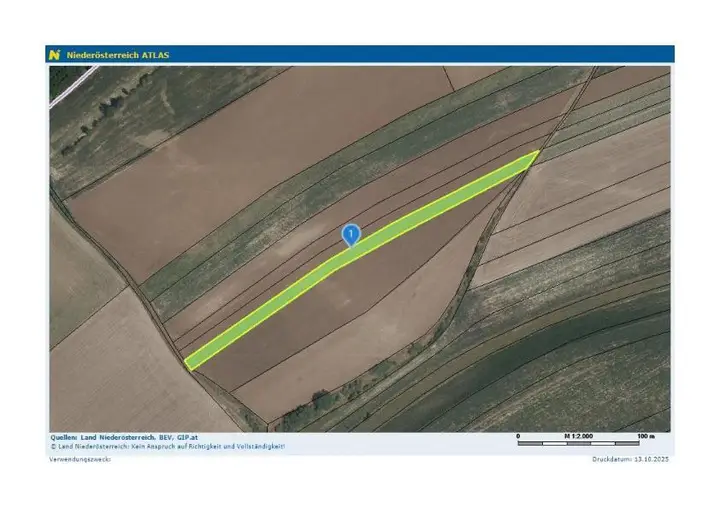The image size is (720, 508).
Task: Click the white road in top-left corner
Action: pyautogui.click(x=70, y=86)
